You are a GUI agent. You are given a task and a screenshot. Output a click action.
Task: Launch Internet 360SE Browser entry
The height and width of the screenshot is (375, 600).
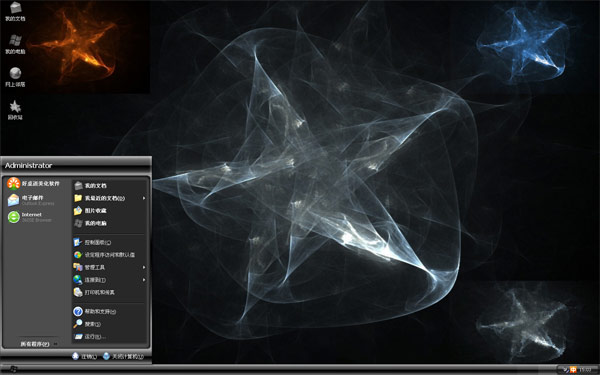coord(30,217)
